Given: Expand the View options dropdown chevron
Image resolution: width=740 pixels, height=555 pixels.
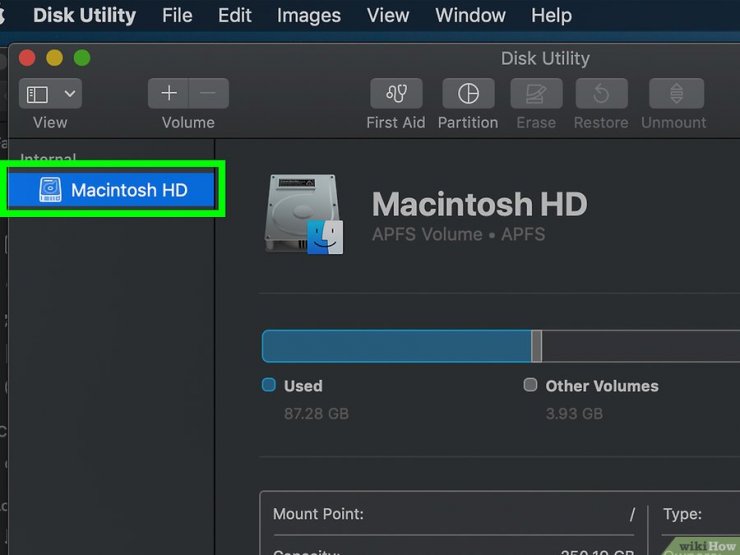Looking at the screenshot, I should tap(70, 94).
